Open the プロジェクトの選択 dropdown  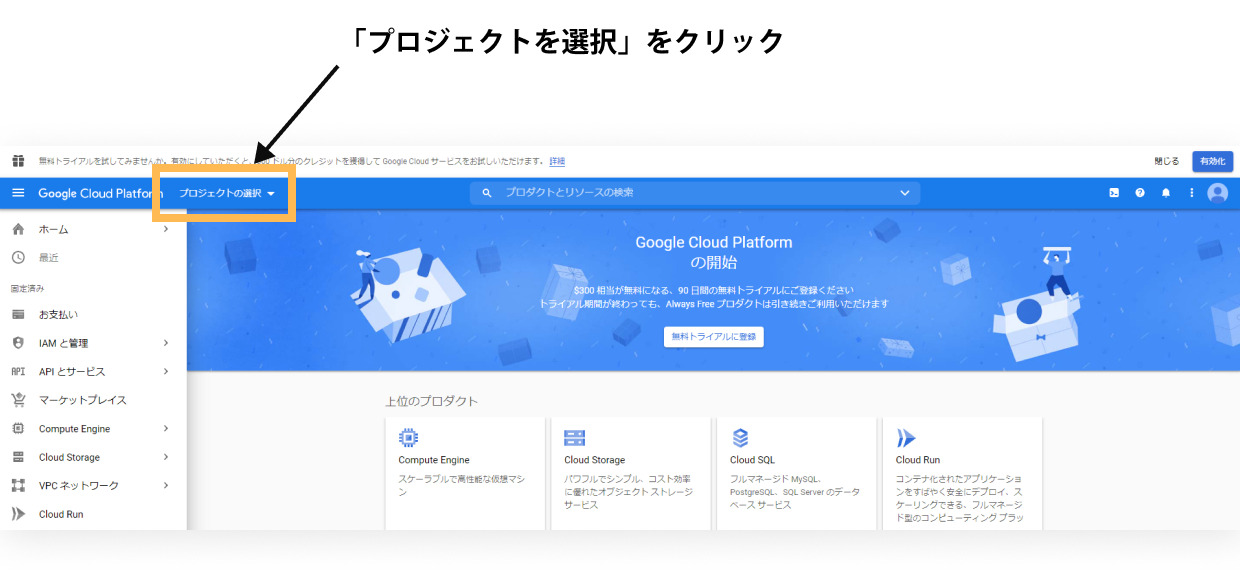pos(227,193)
